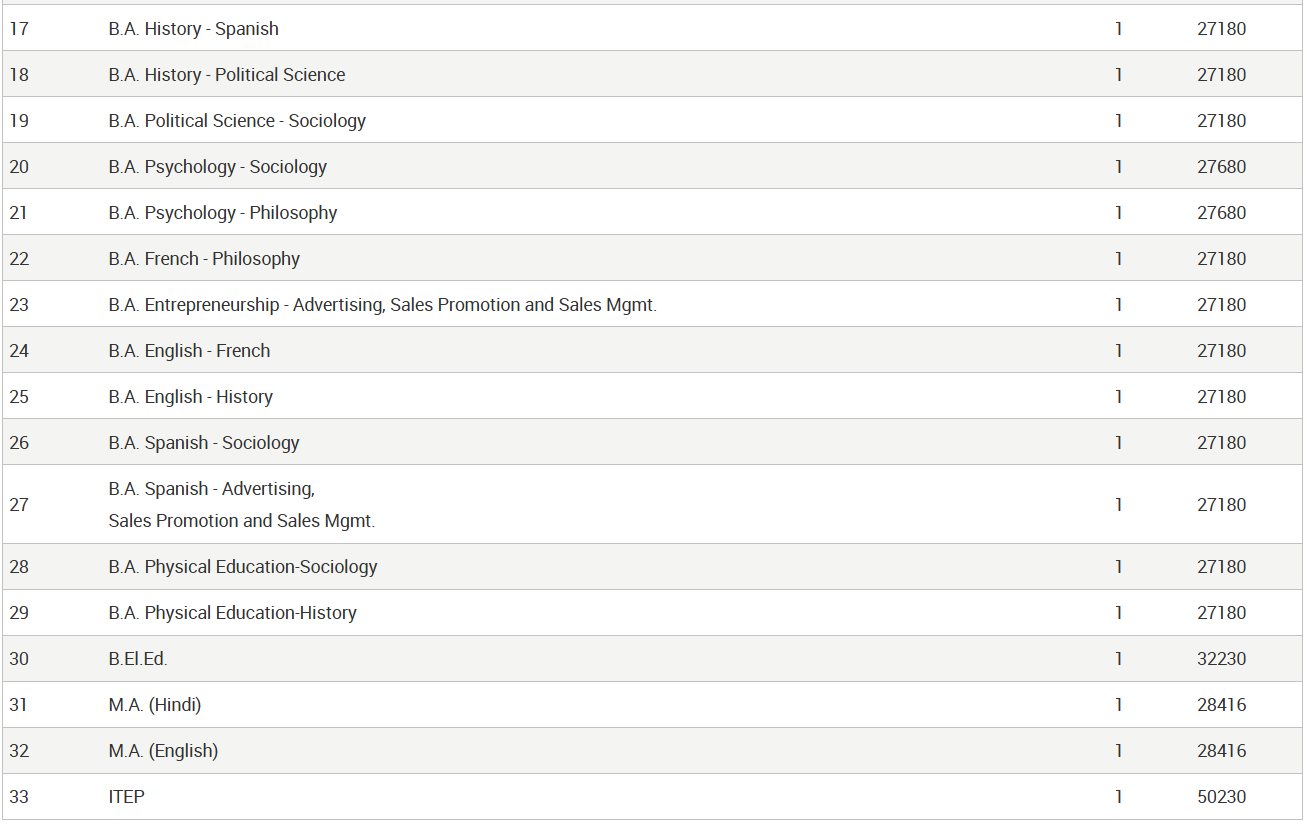Select B.A. History - Political Science text

click(226, 75)
